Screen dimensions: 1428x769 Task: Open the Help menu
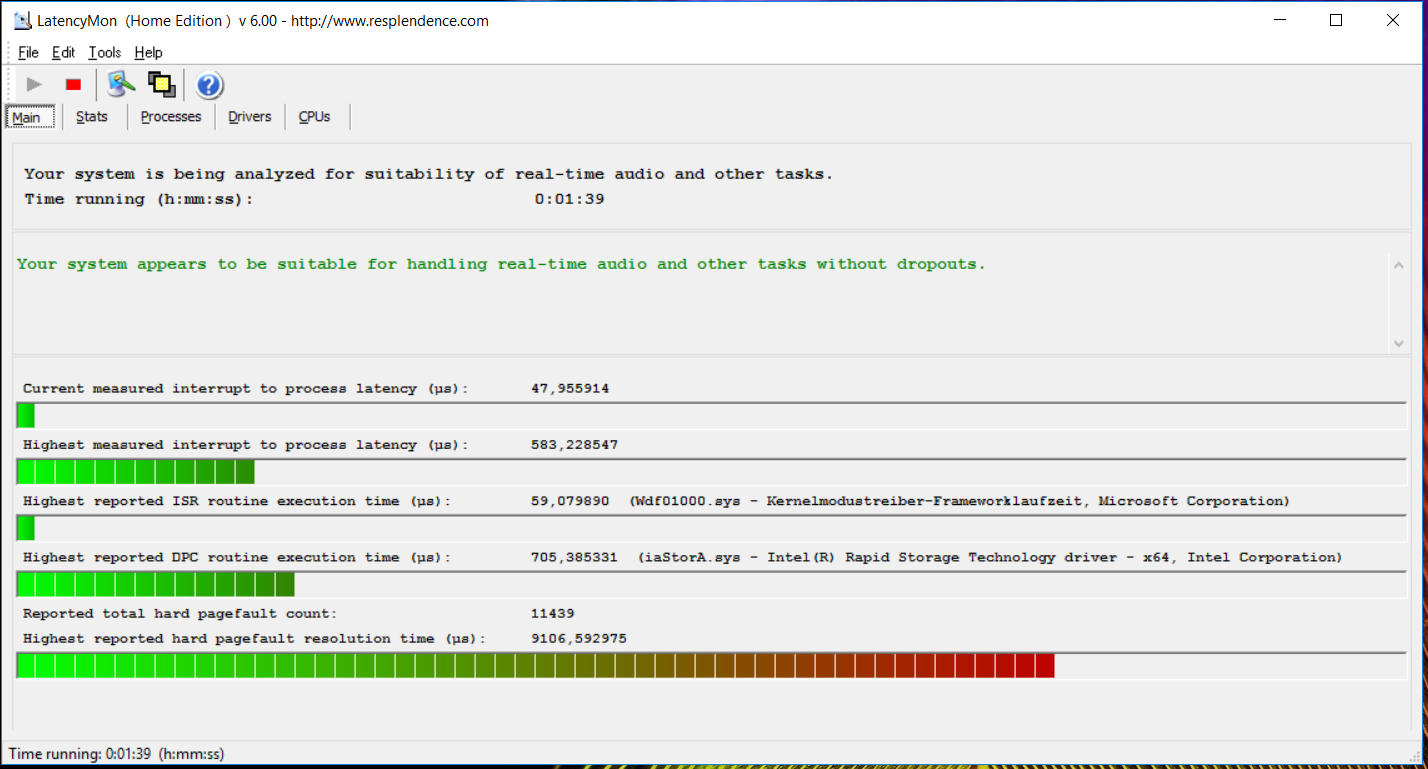(x=148, y=52)
